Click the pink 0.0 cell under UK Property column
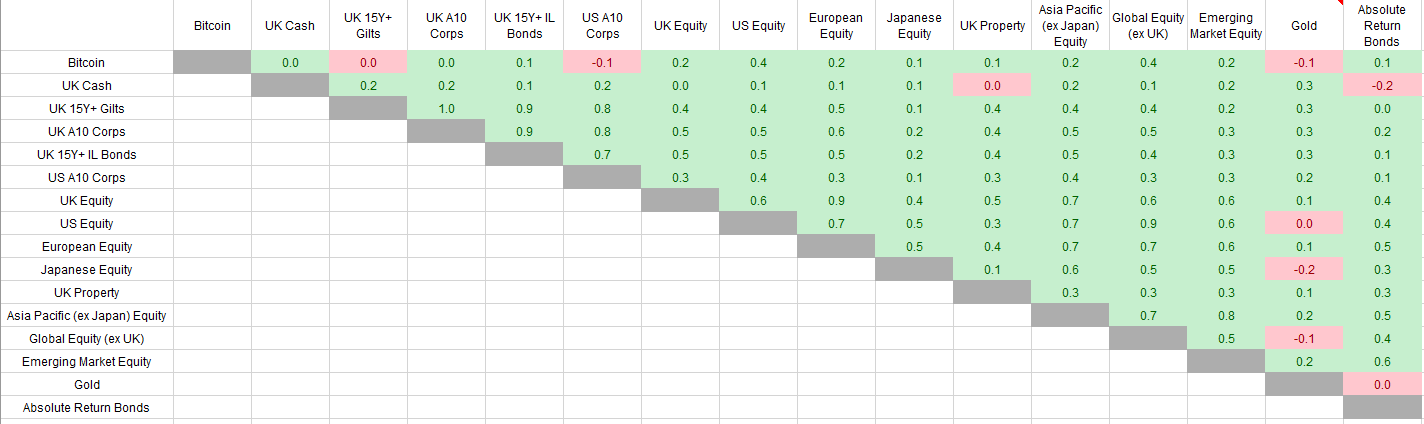This screenshot has height=424, width=1424. coord(992,85)
